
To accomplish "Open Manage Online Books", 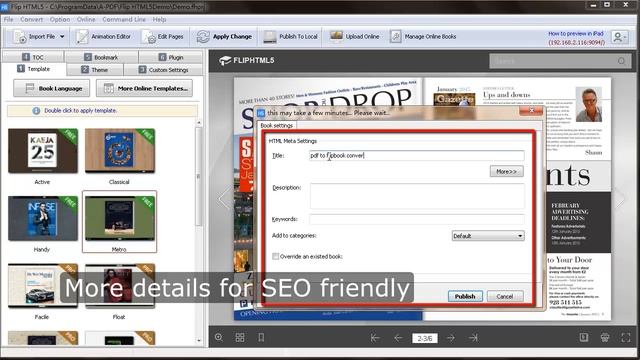I will pyautogui.click(x=423, y=37).
